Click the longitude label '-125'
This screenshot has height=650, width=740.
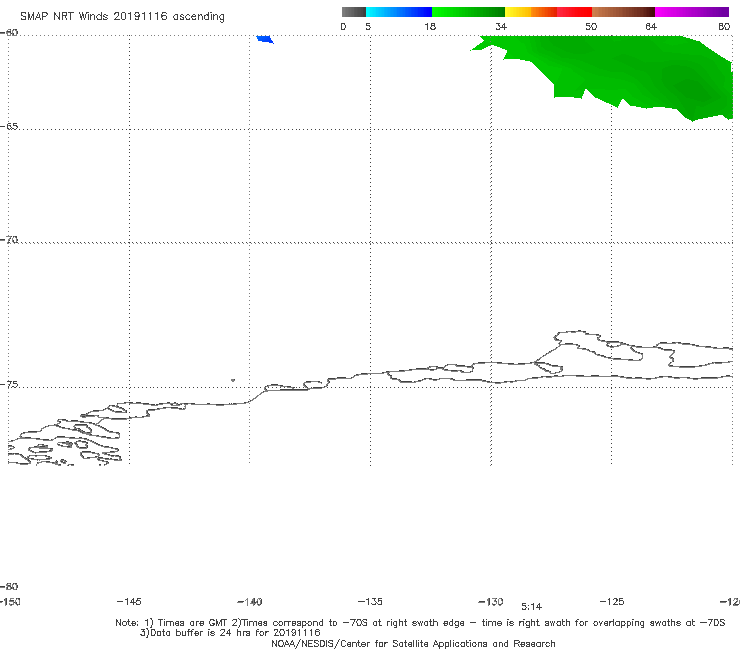point(612,602)
